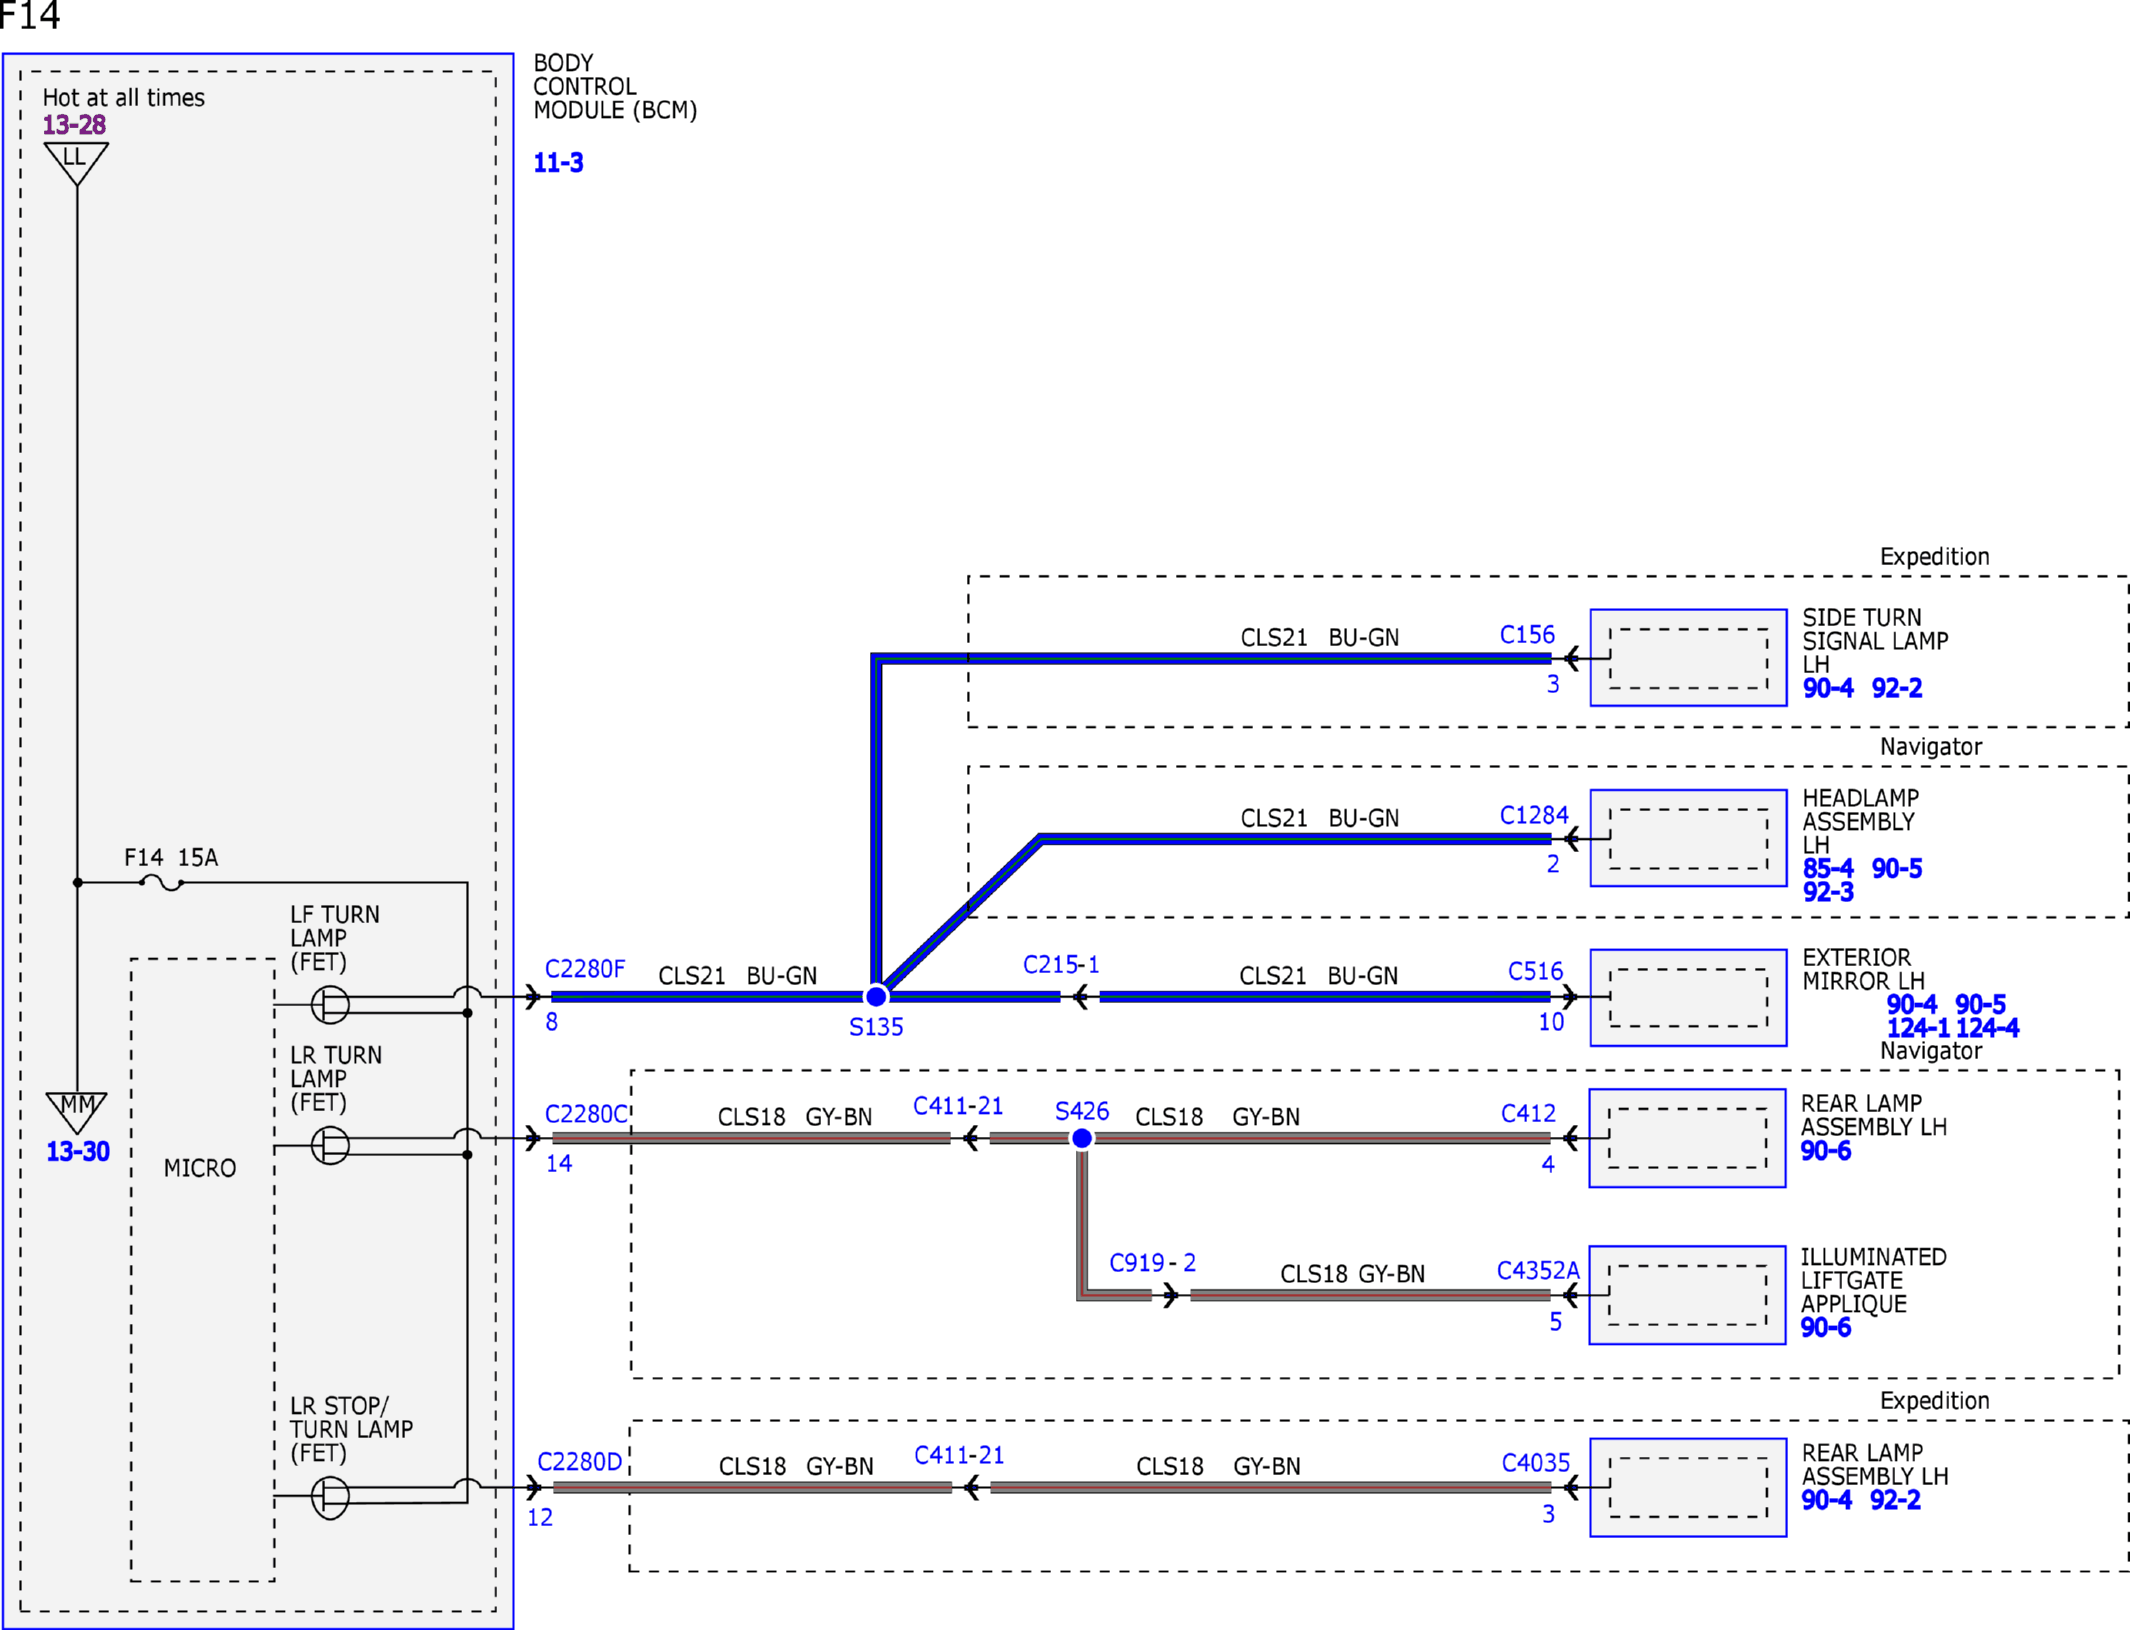Screen dimensions: 2130x1630
Task: Open connector C2280C label
Action: coord(586,1114)
